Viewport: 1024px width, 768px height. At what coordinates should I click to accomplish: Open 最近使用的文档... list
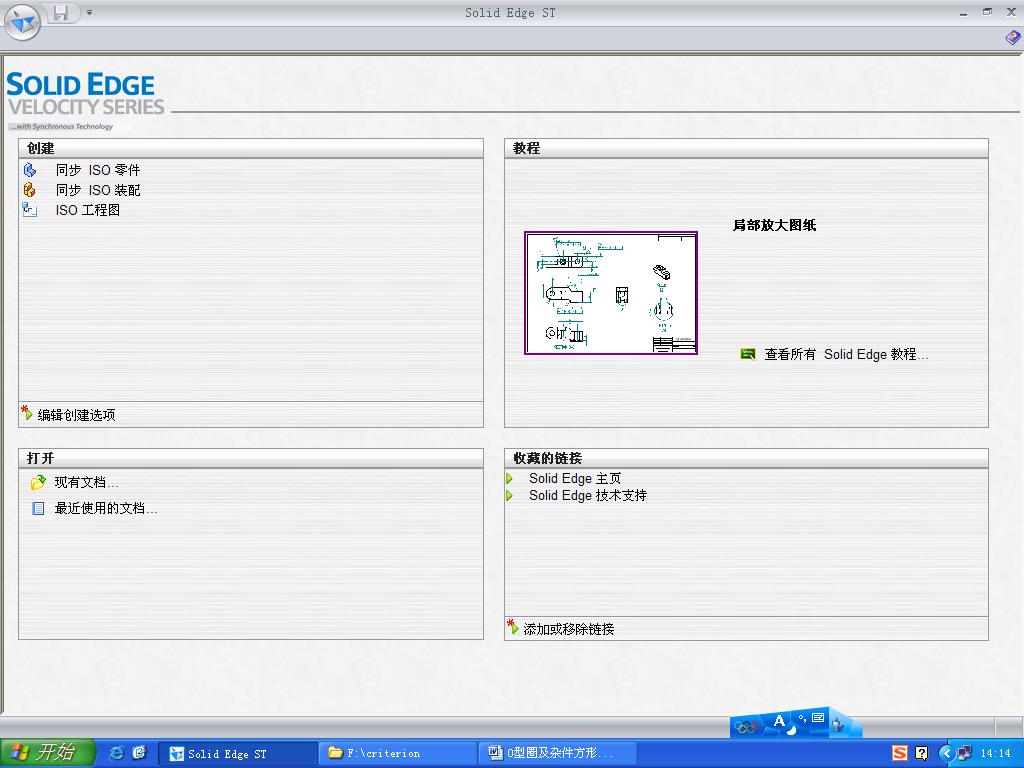(x=106, y=508)
